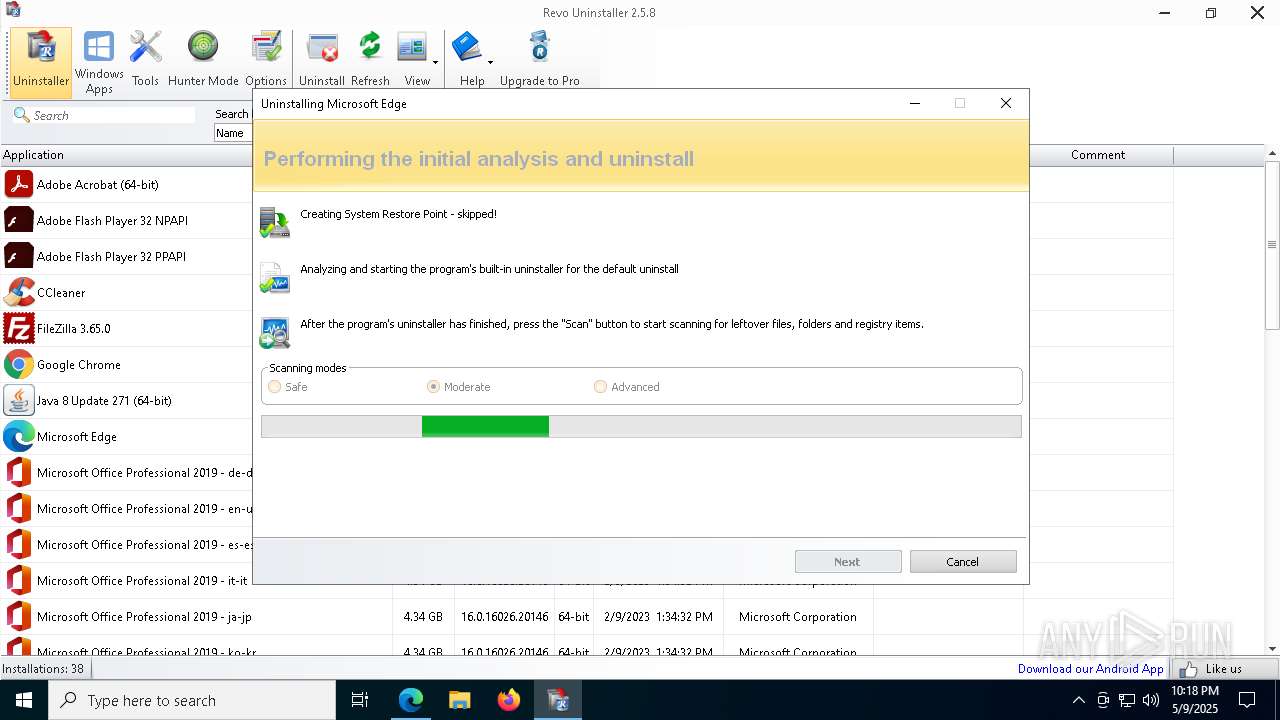Select the FileZilla 3.65.0 icon
The image size is (1280, 720).
click(19, 328)
